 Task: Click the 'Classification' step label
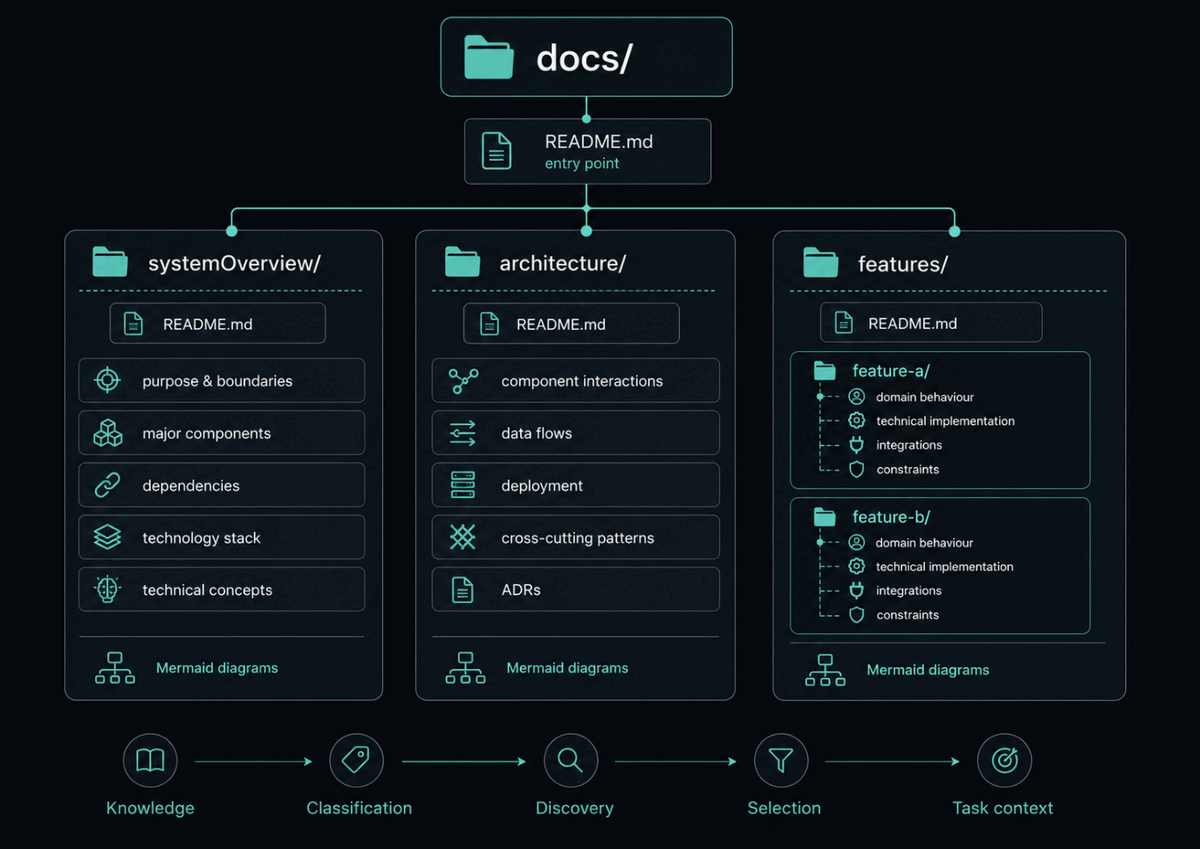click(x=359, y=808)
